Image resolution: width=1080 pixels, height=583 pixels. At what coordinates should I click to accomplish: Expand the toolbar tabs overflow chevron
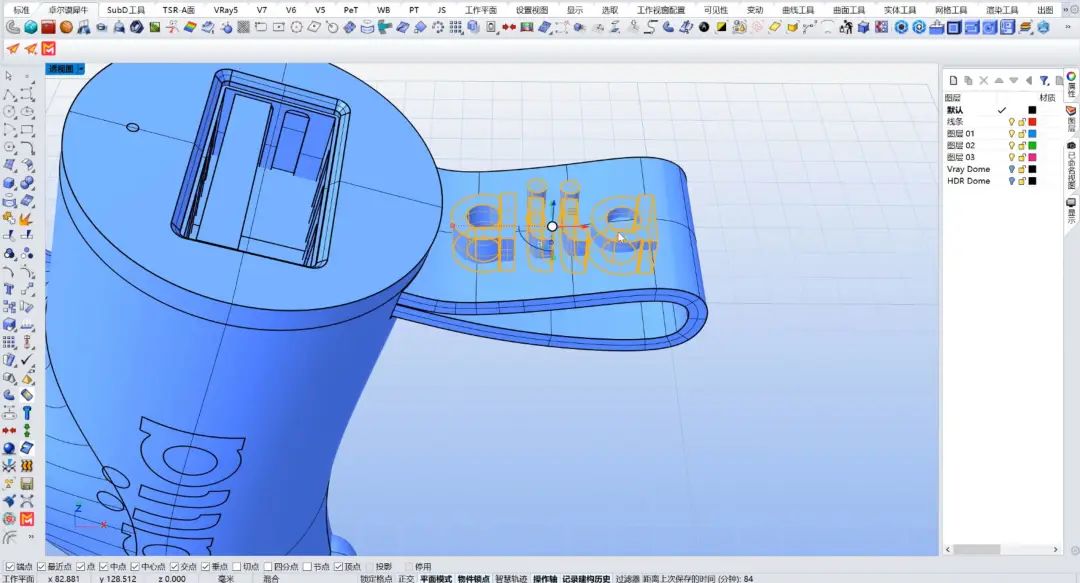point(1070,9)
